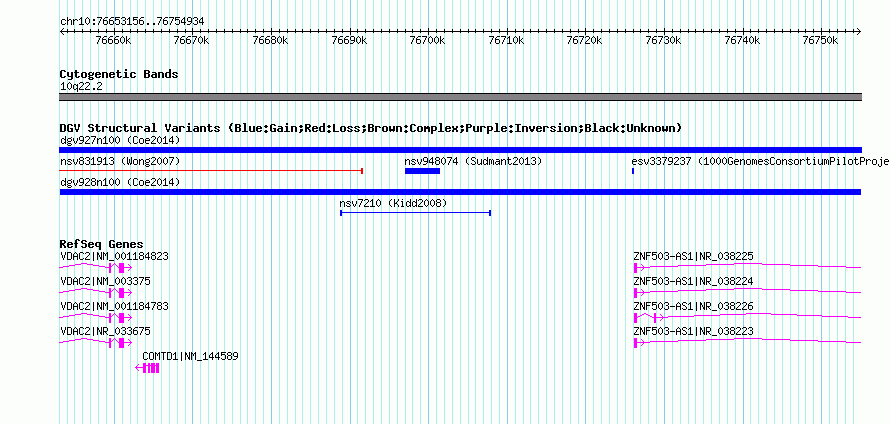Click the 76740k ruler position
Viewport: 890px width, 424px height.
[742, 41]
